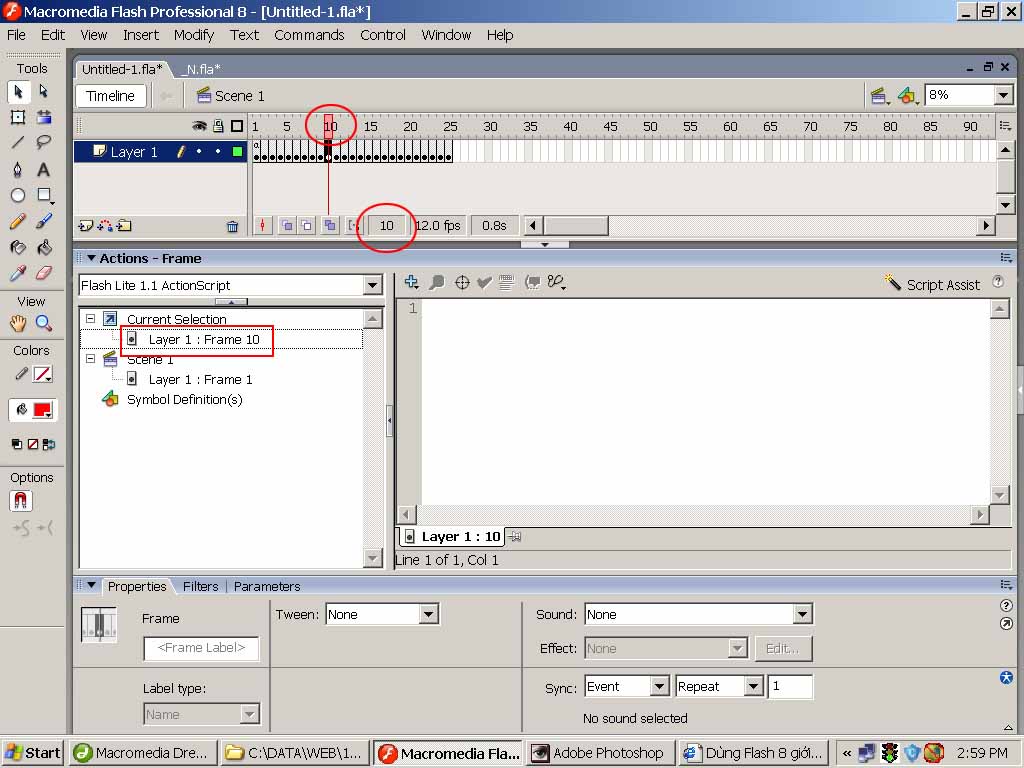Click the Insert target path icon
Viewport: 1024px width, 768px height.
[x=462, y=282]
